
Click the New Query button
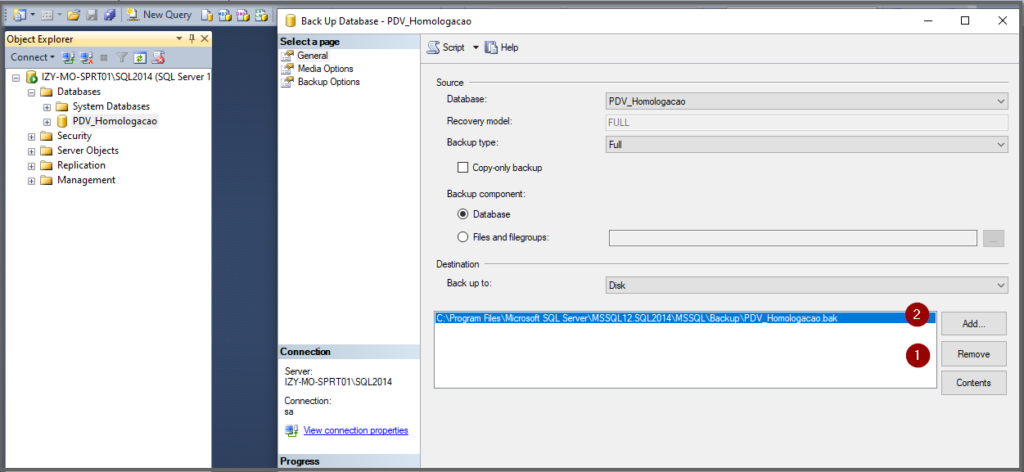click(x=159, y=14)
